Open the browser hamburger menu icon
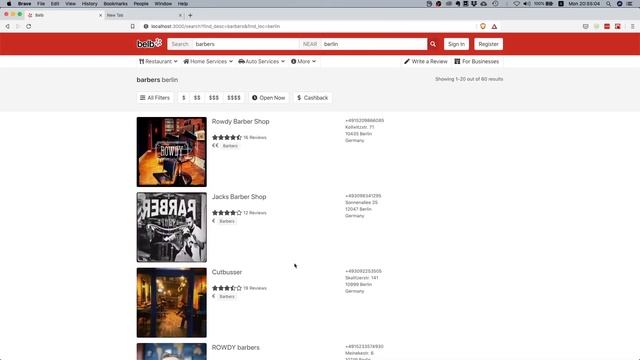Image resolution: width=640 pixels, height=360 pixels. pos(633,26)
